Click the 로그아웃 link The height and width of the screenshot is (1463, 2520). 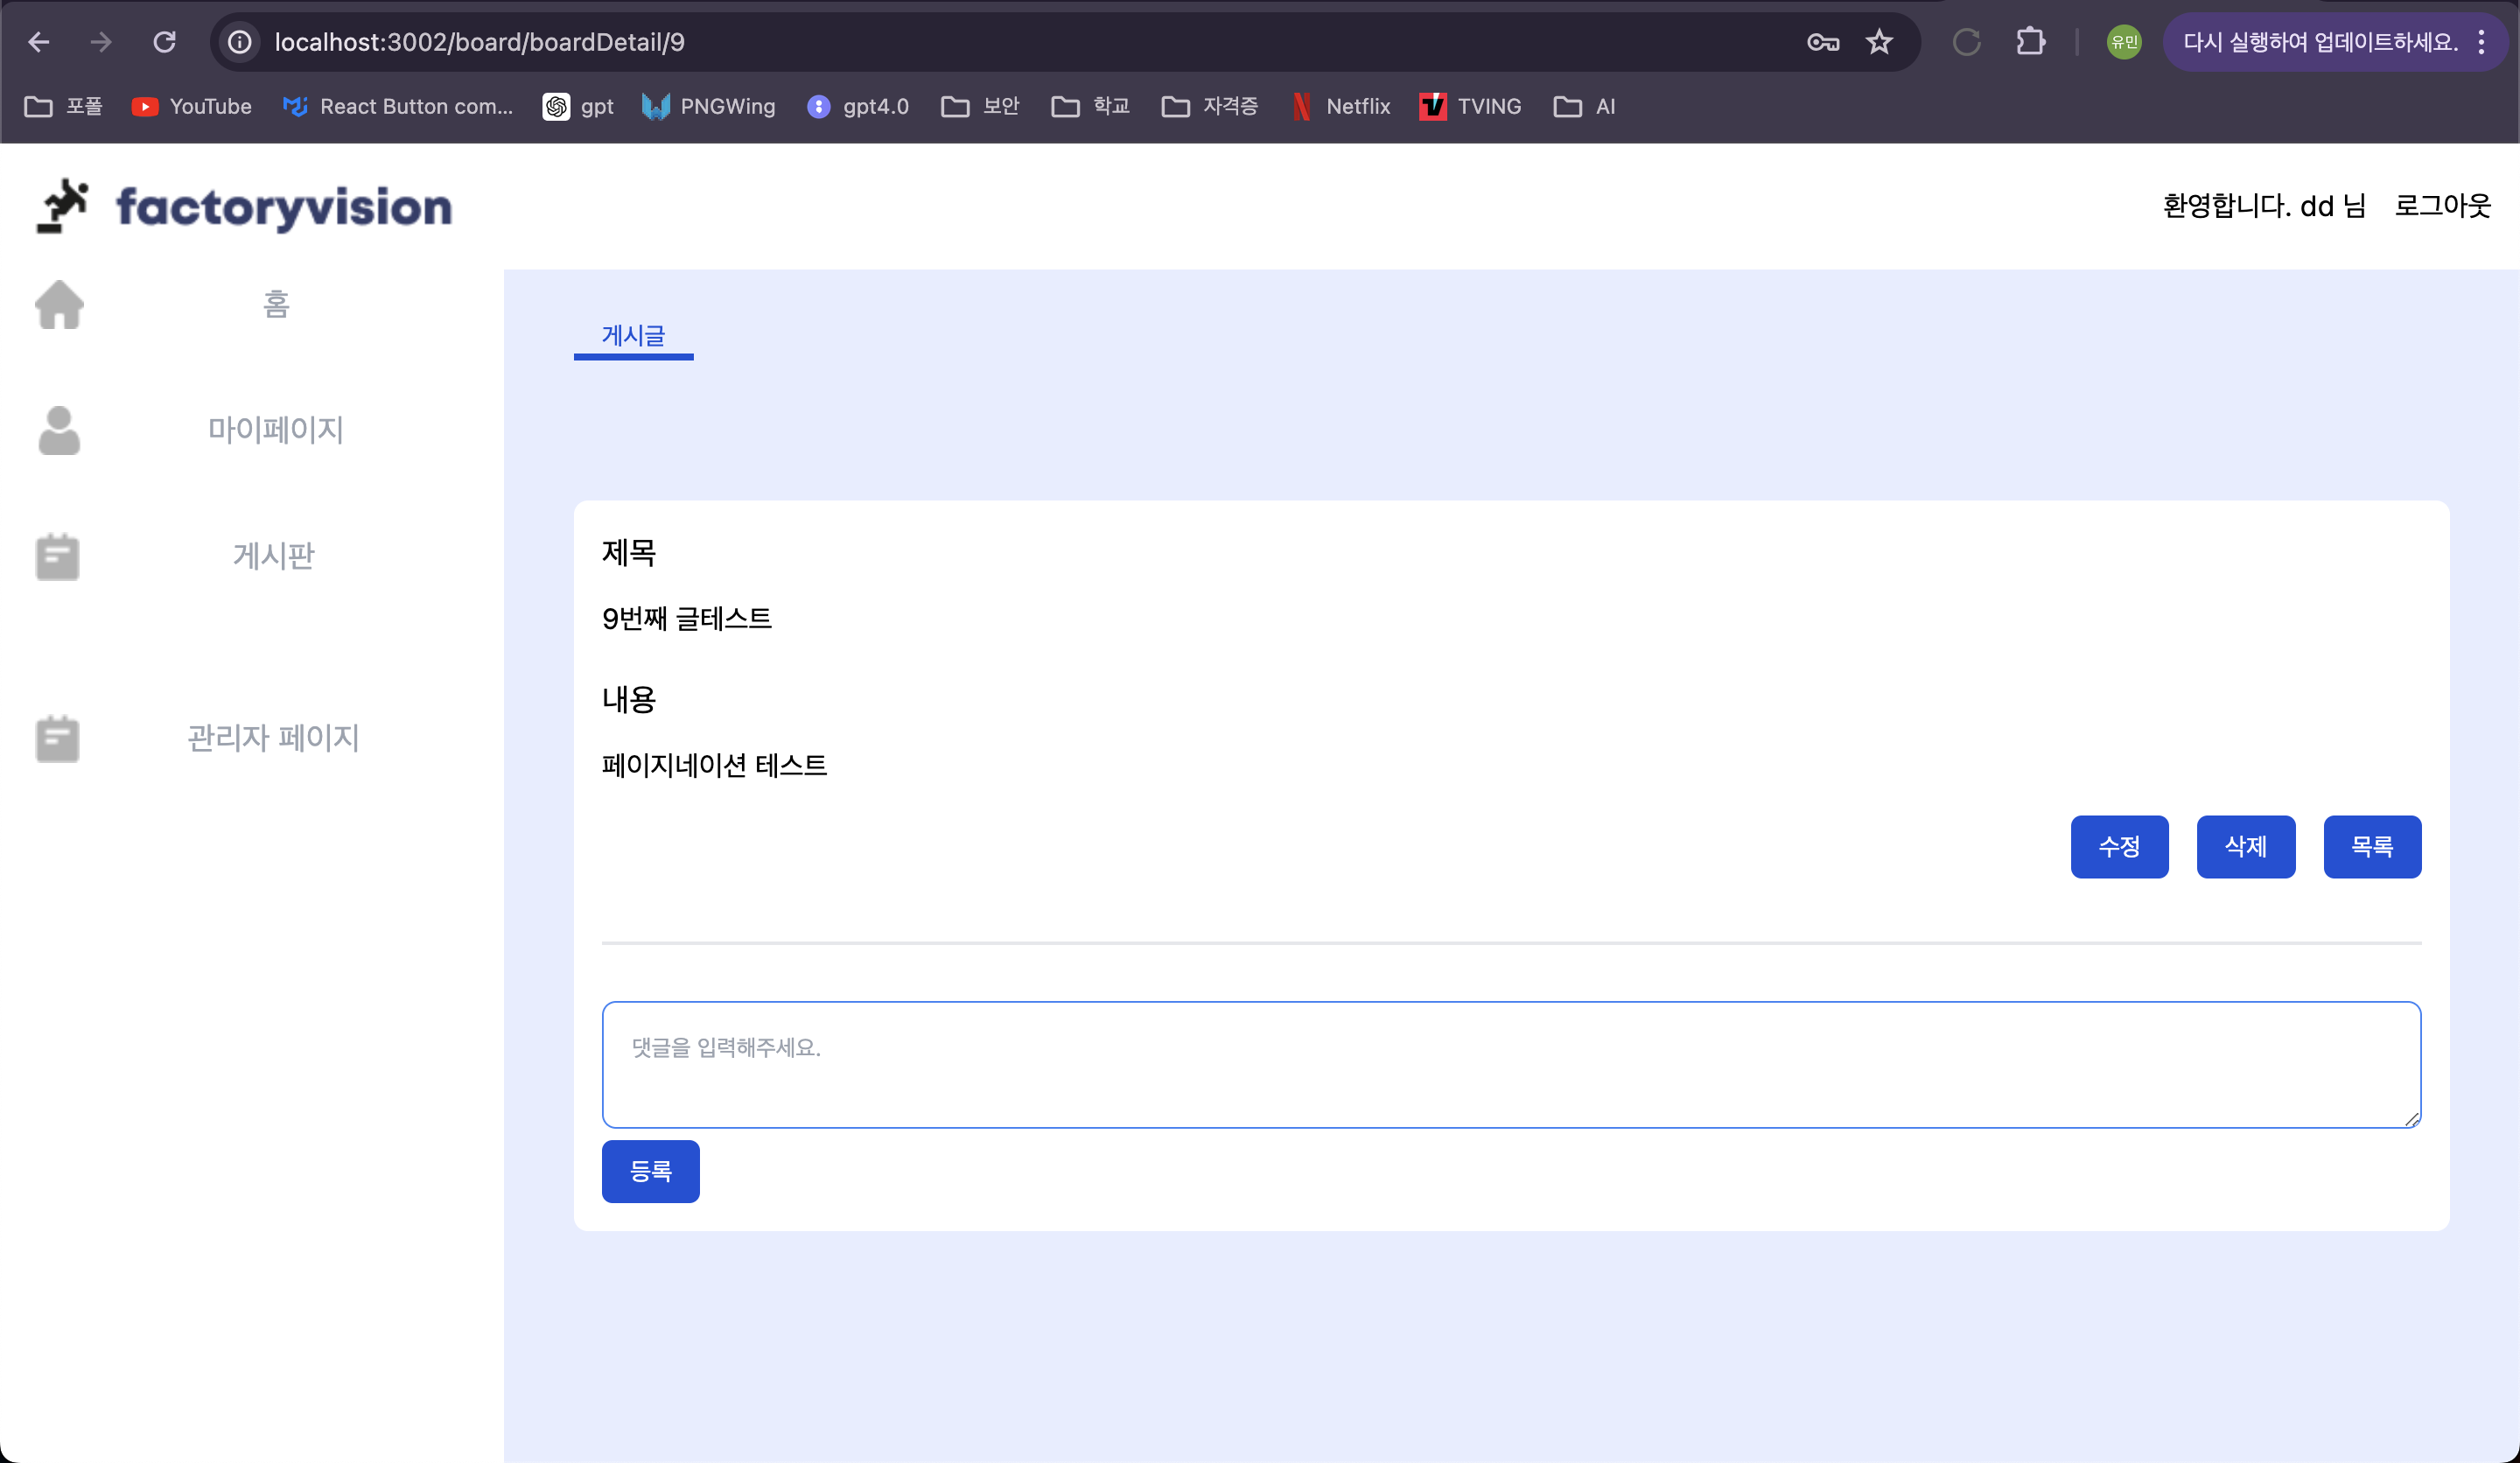point(2442,206)
